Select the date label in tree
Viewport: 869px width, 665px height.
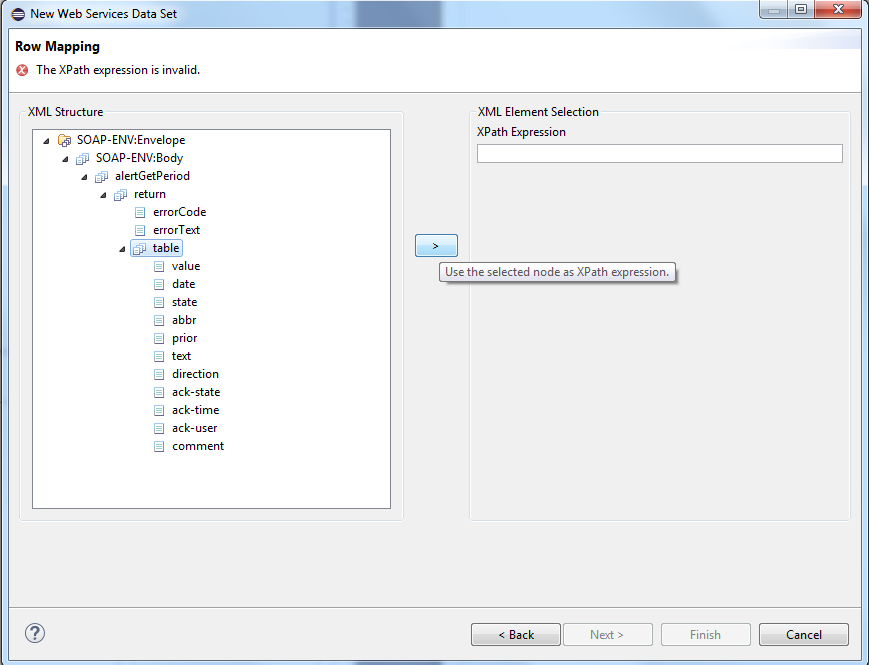[183, 284]
